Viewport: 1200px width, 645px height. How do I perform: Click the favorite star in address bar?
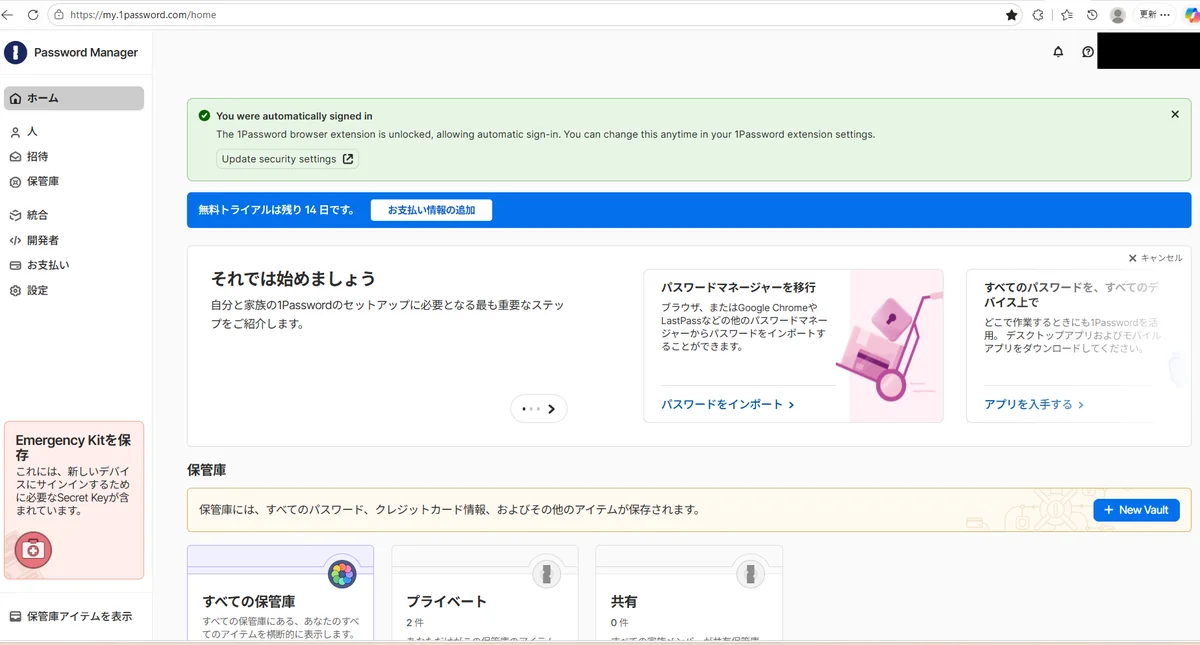tap(1012, 15)
